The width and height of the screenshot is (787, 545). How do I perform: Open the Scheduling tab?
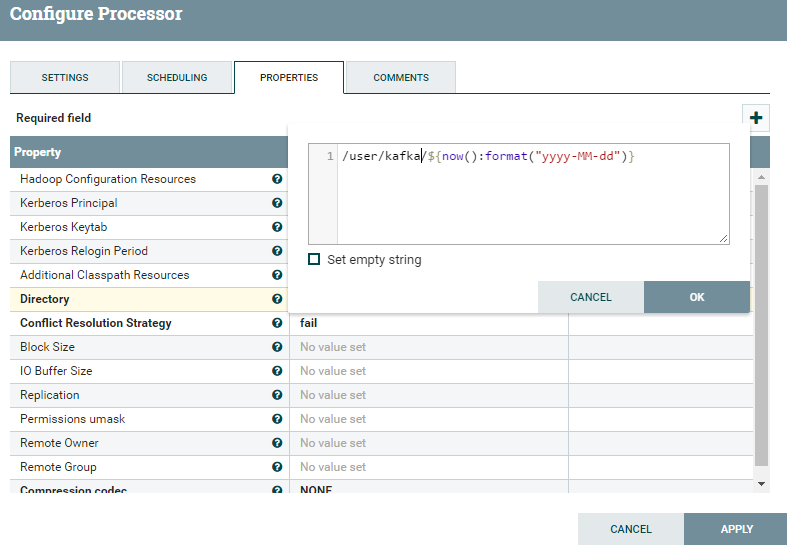[x=177, y=78]
